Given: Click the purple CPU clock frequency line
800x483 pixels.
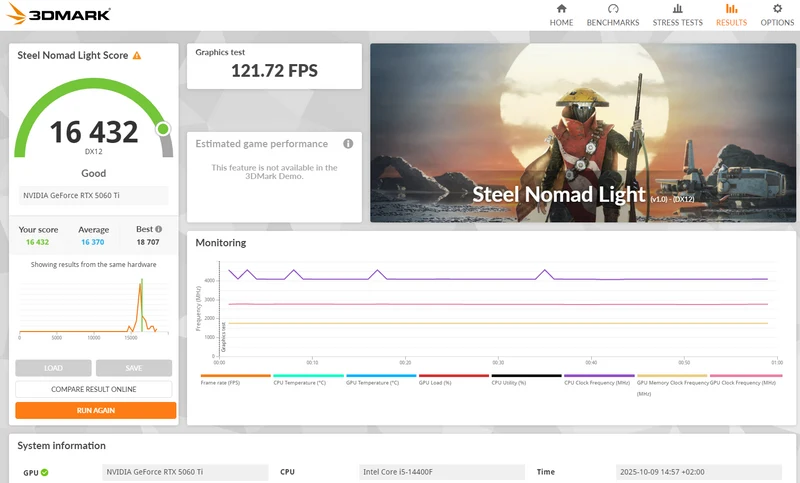Looking at the screenshot, I should pyautogui.click(x=498, y=278).
